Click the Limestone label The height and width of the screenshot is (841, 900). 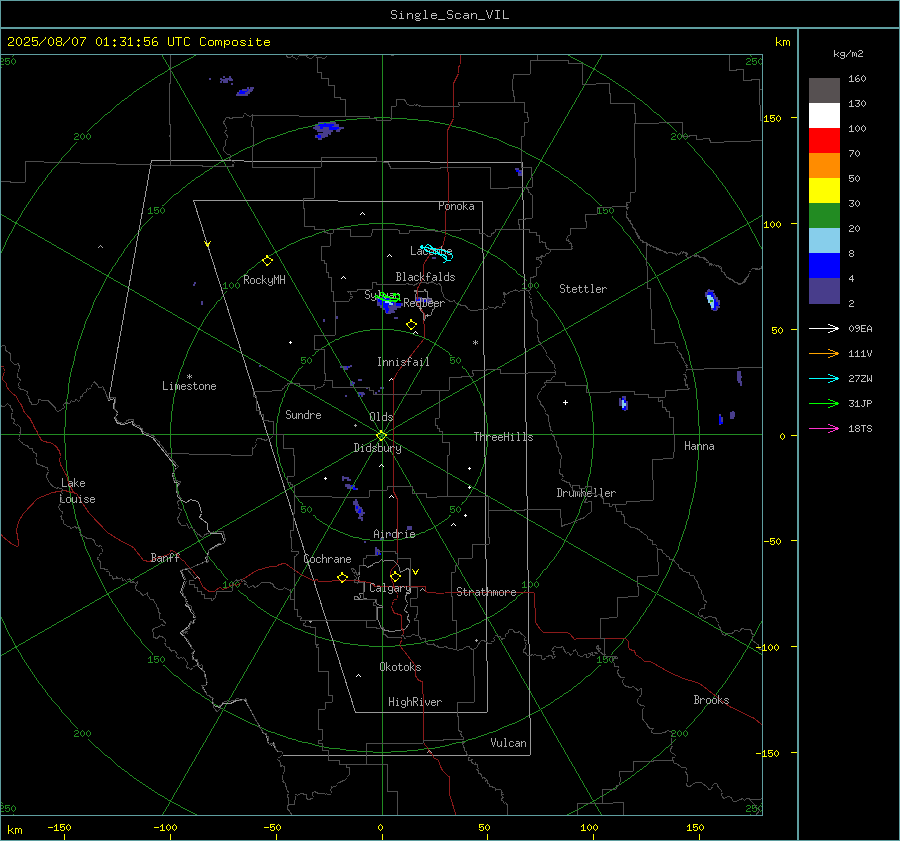pyautogui.click(x=189, y=386)
